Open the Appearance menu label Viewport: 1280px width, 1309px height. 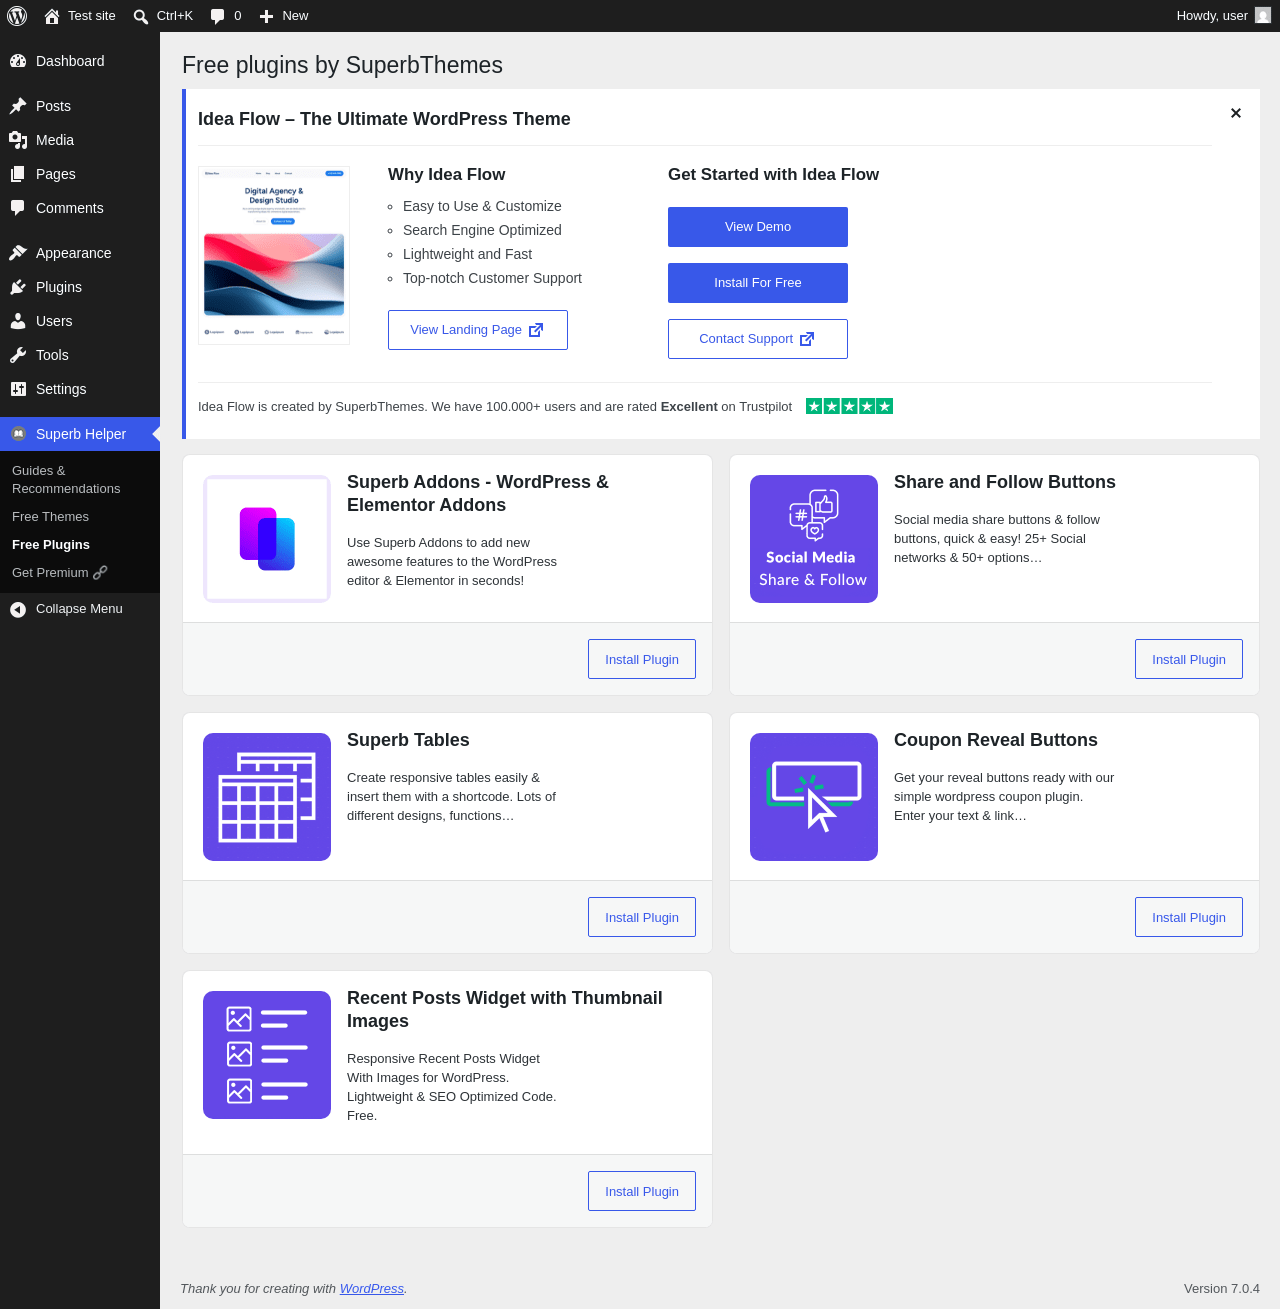pos(74,253)
